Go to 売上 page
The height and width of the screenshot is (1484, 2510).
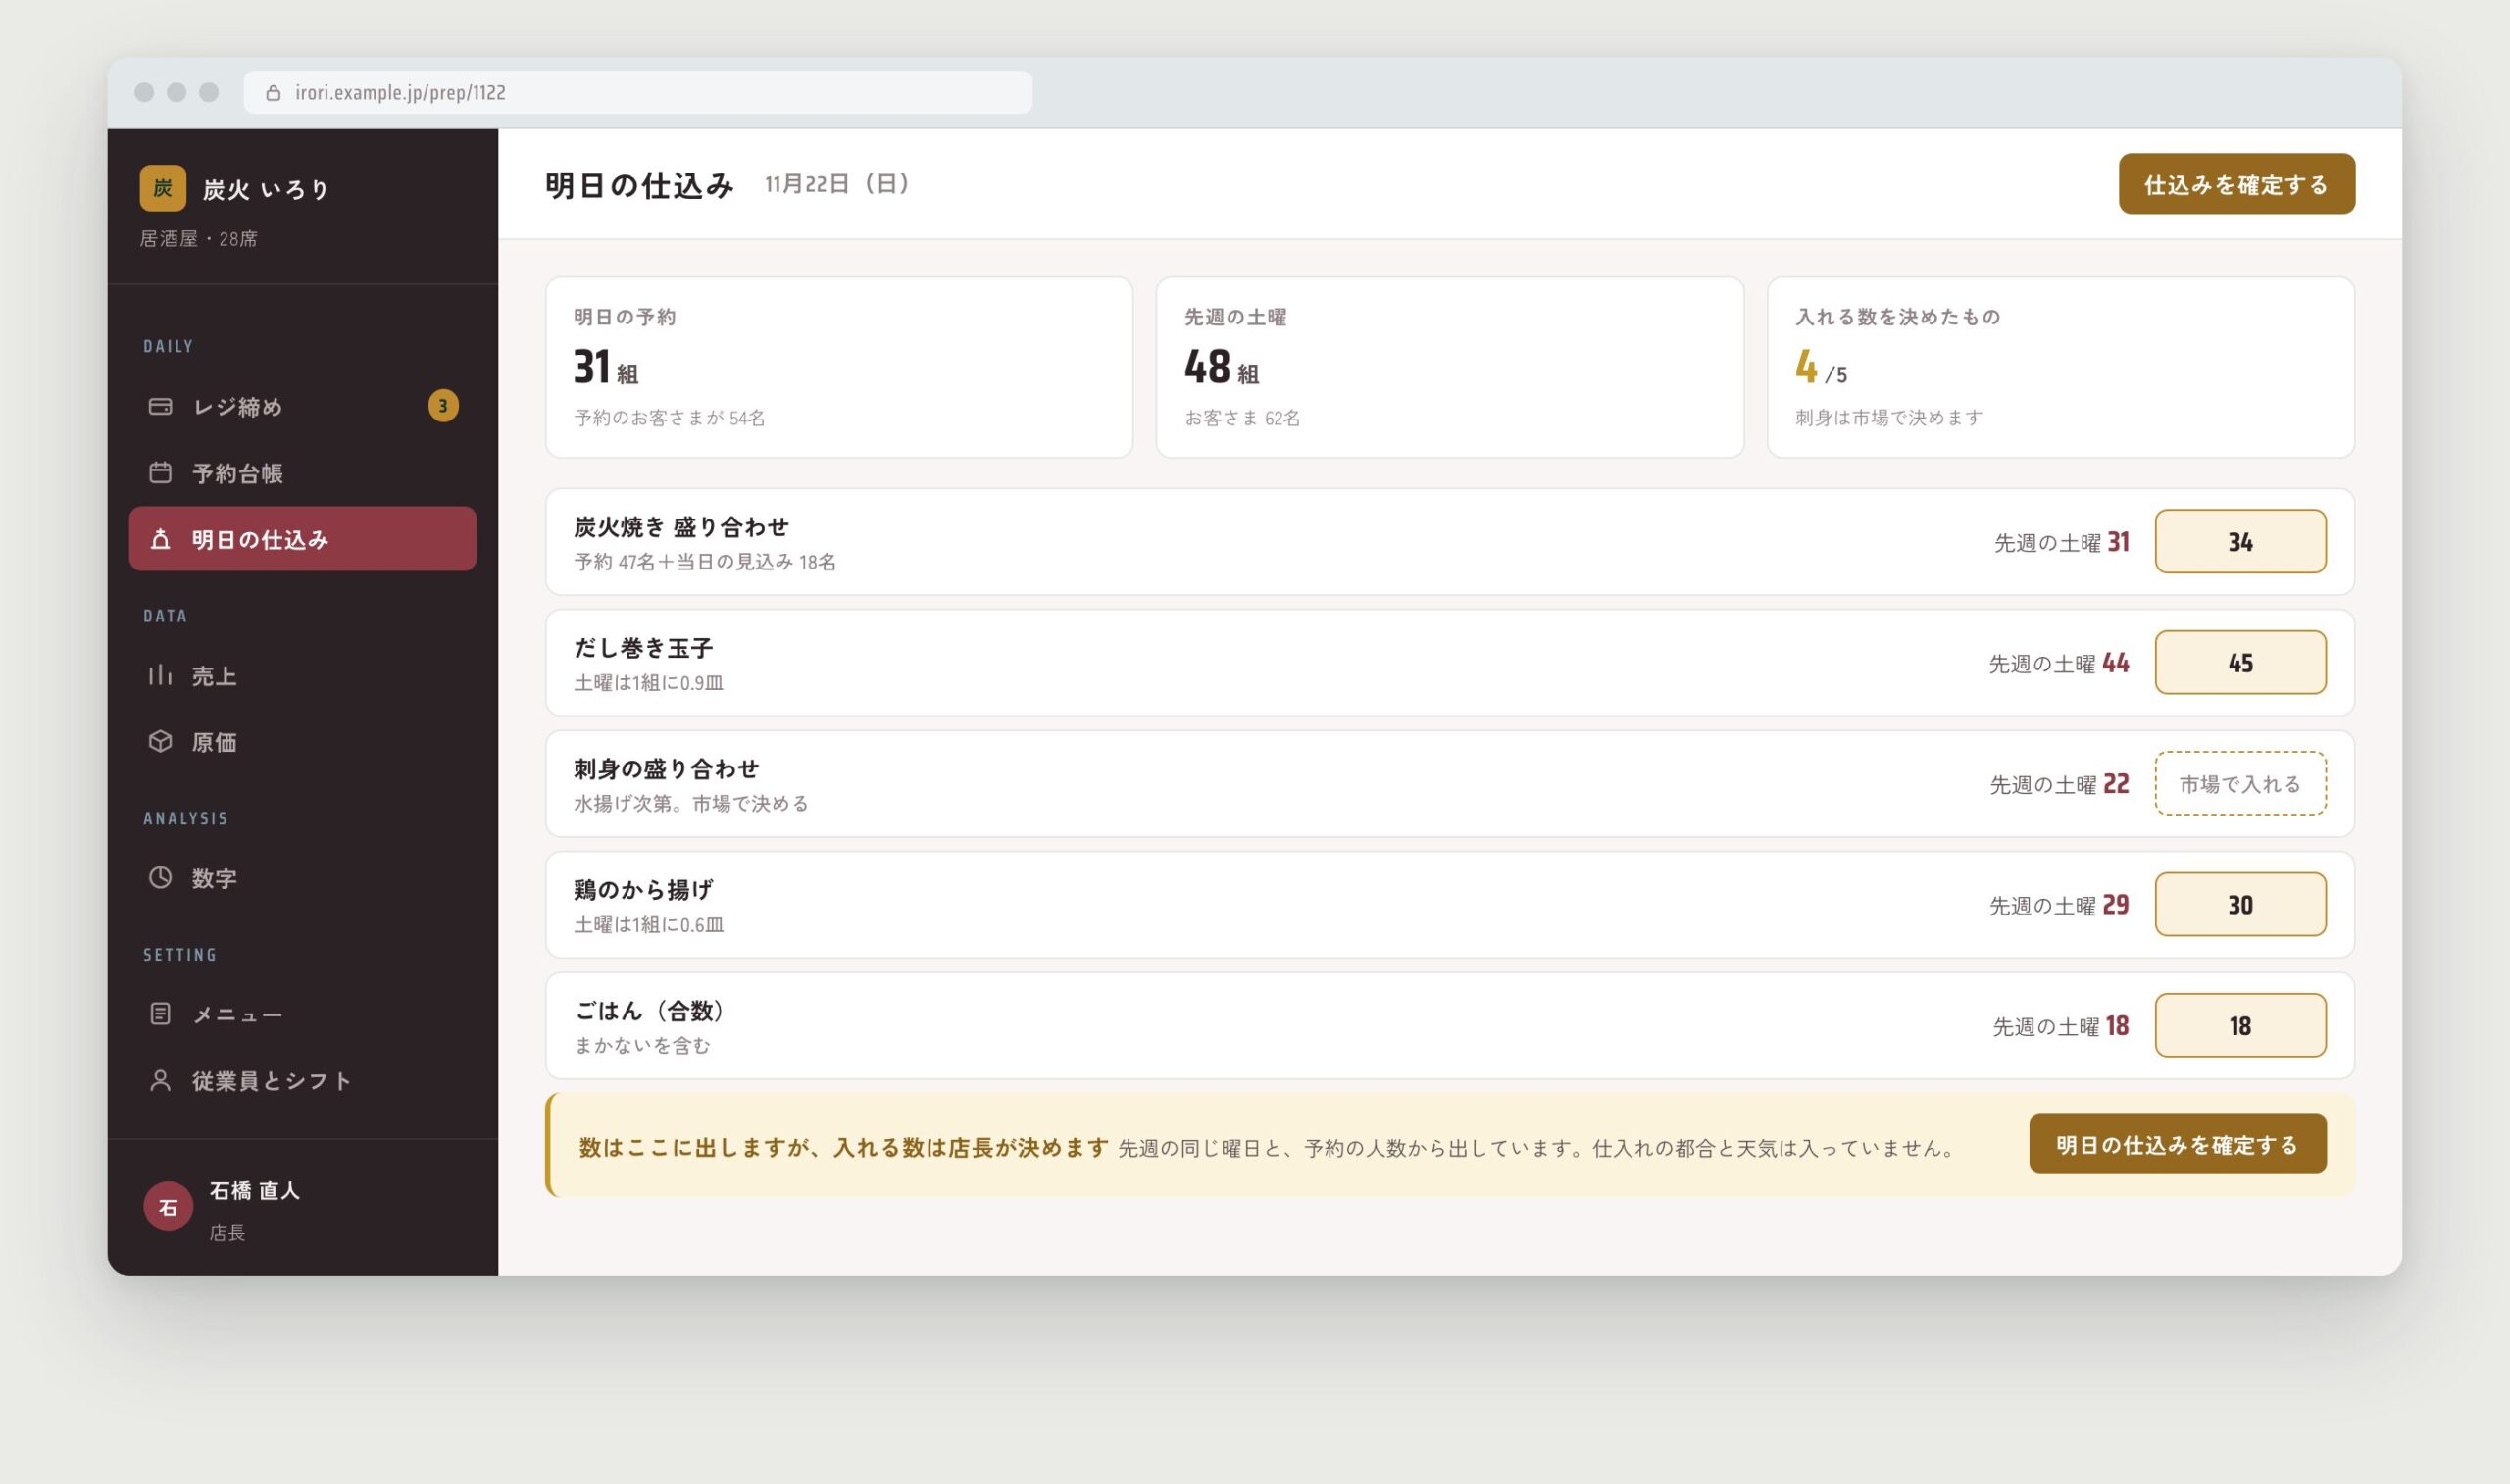click(x=303, y=675)
